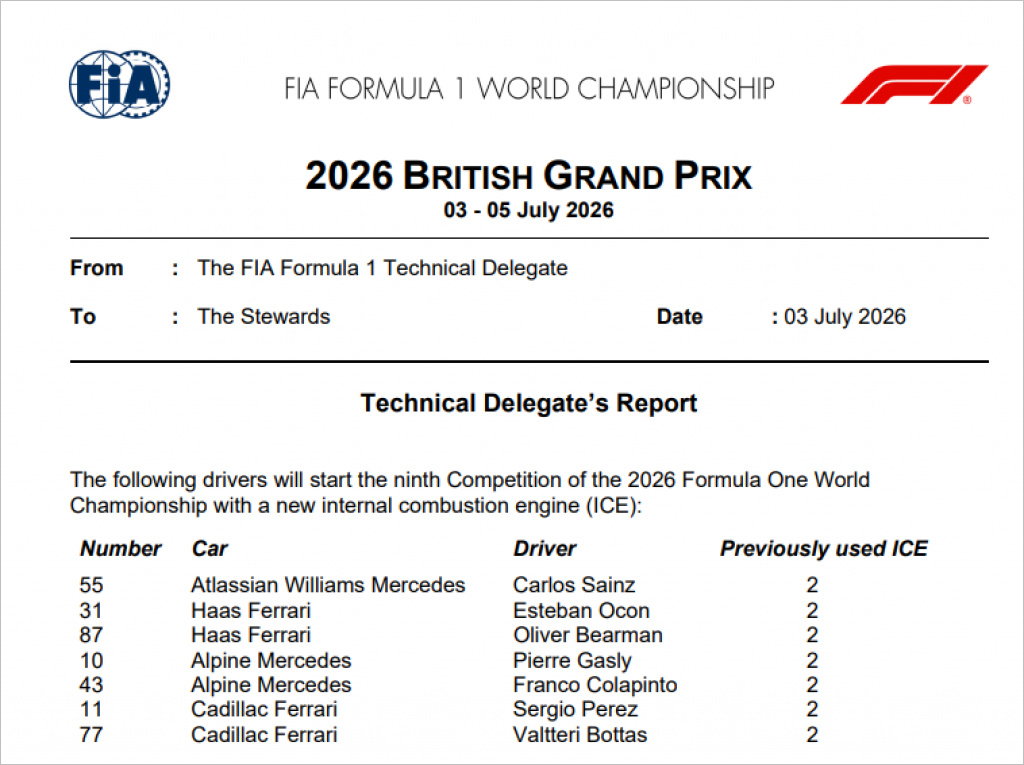Click The Stewards recipient text
This screenshot has width=1024, height=765.
(x=264, y=316)
